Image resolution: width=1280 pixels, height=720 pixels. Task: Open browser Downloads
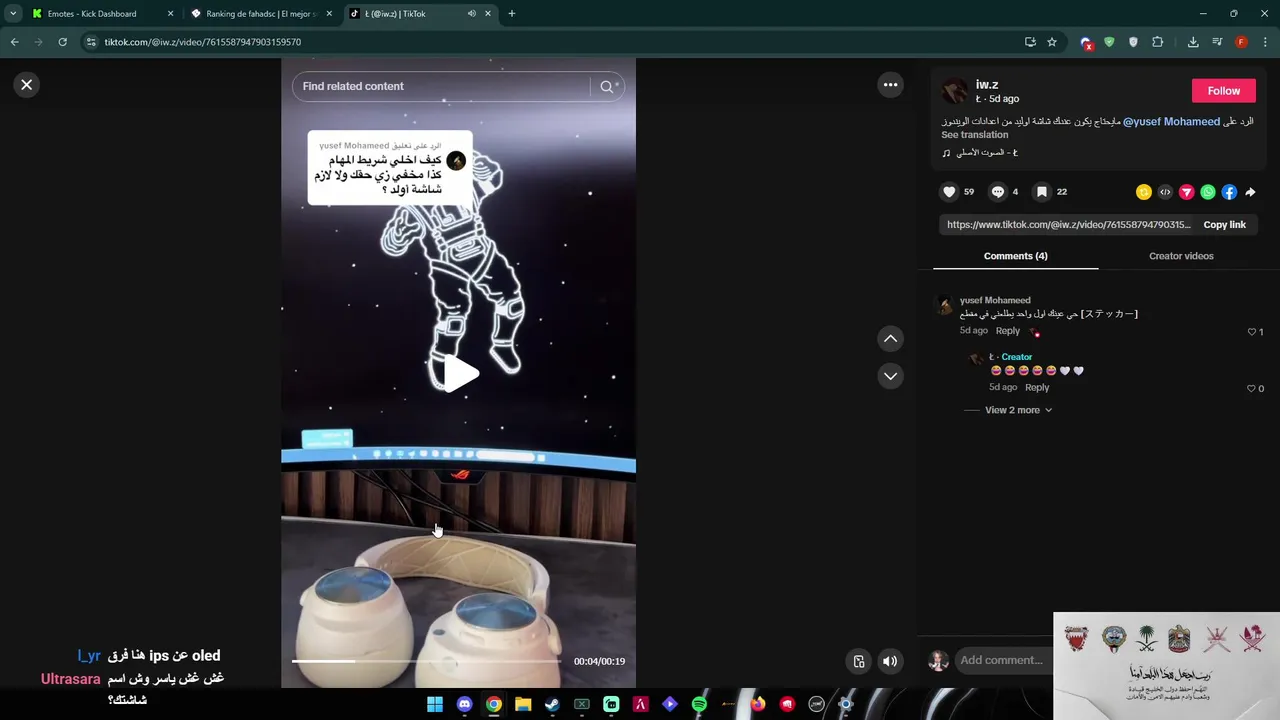pos(1193,42)
